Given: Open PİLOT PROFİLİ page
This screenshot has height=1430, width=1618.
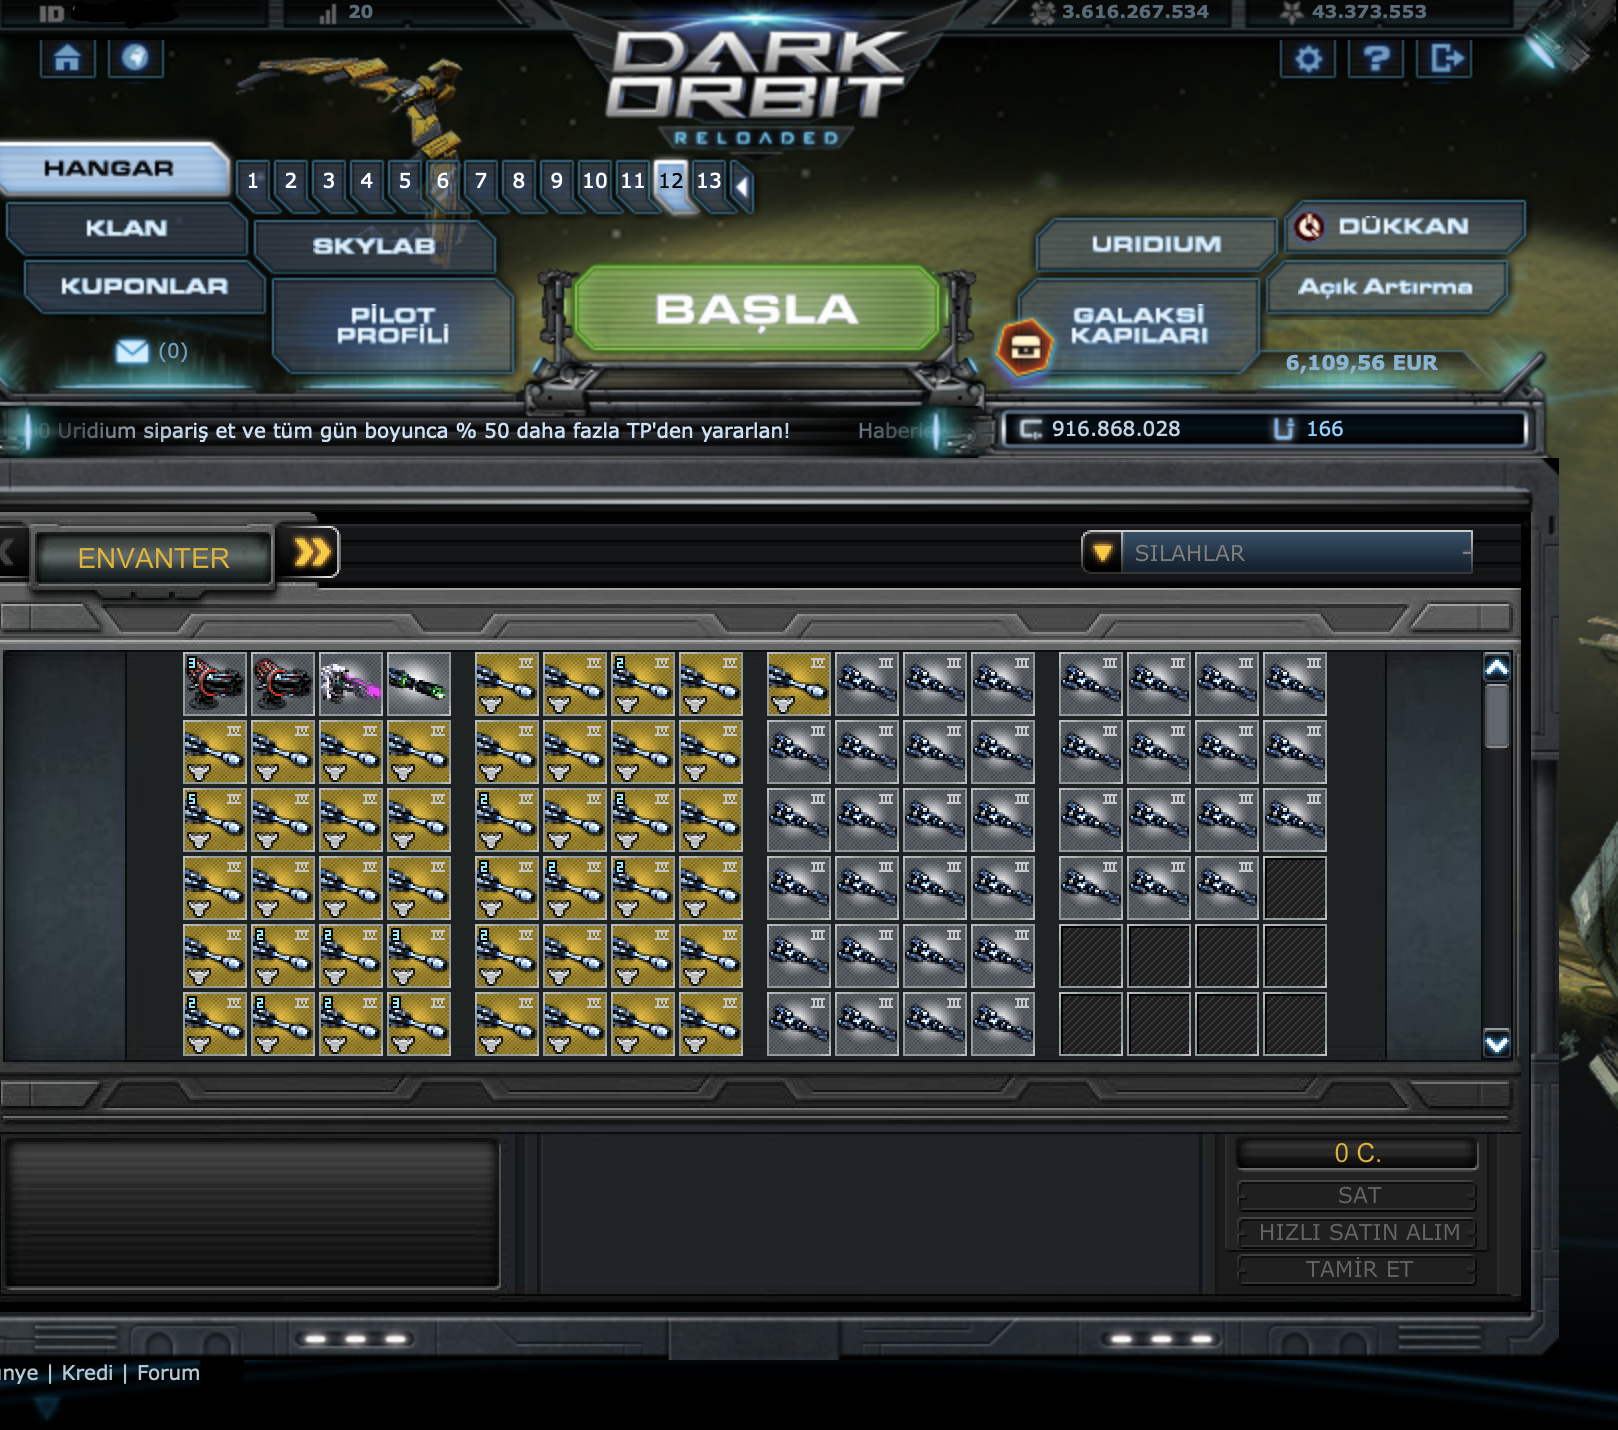Looking at the screenshot, I should pyautogui.click(x=392, y=325).
